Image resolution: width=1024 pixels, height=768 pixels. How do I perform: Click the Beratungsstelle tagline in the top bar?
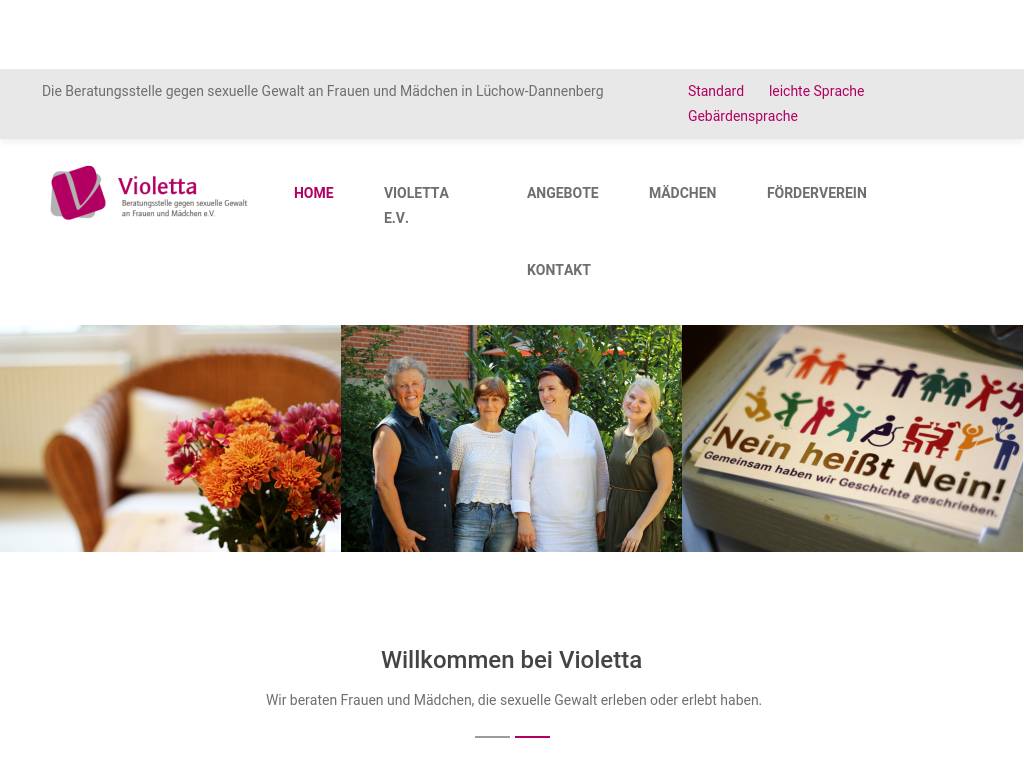point(323,91)
